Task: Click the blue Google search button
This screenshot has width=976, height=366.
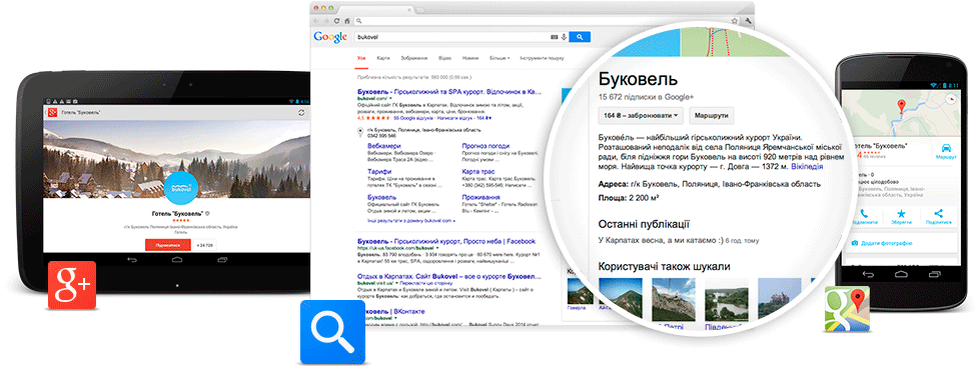Action: tap(580, 37)
